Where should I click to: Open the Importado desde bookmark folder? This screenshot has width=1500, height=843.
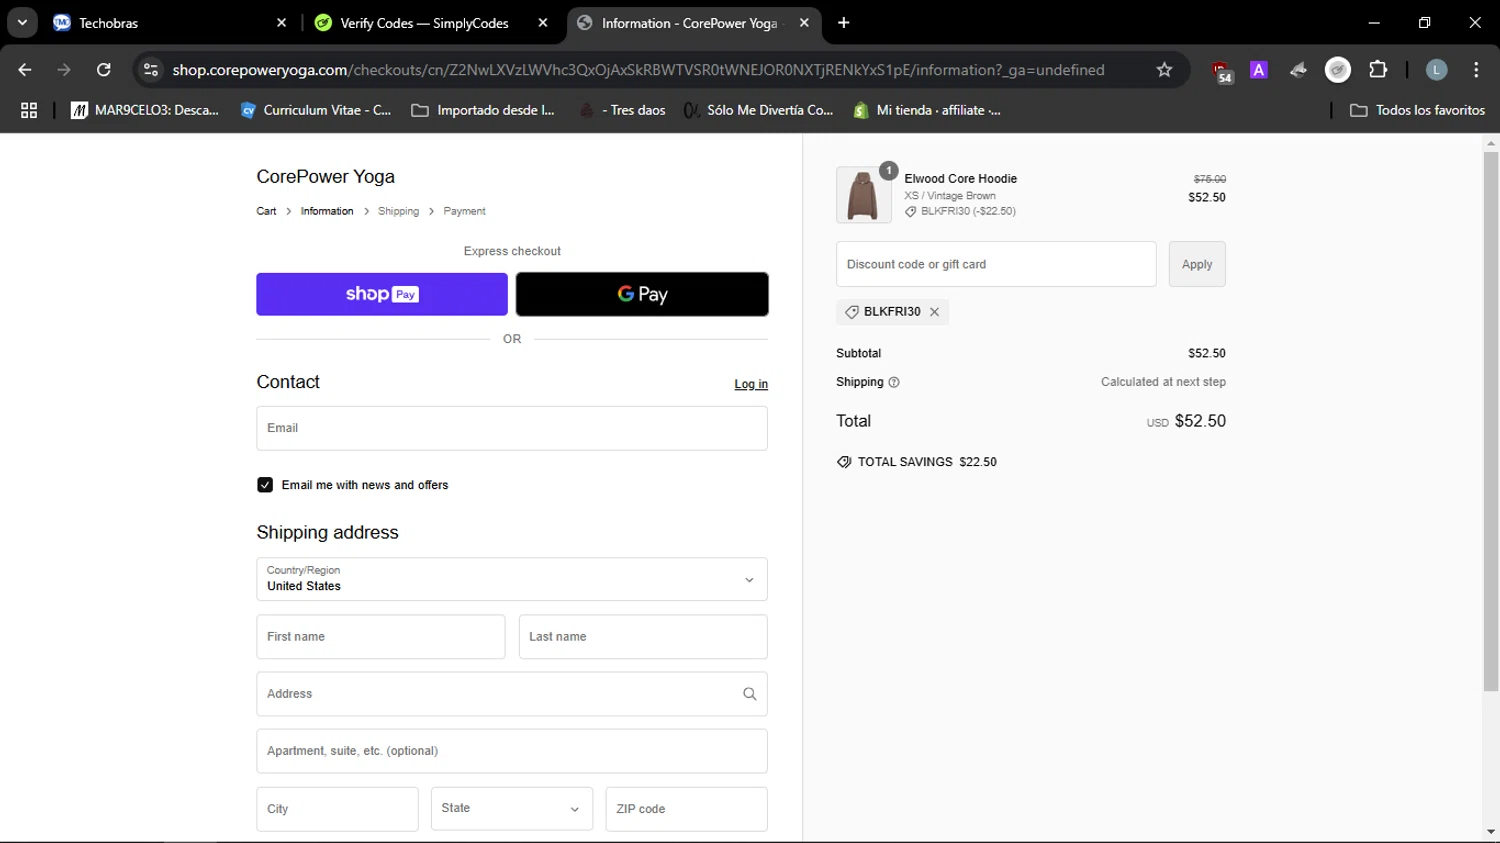click(x=483, y=110)
